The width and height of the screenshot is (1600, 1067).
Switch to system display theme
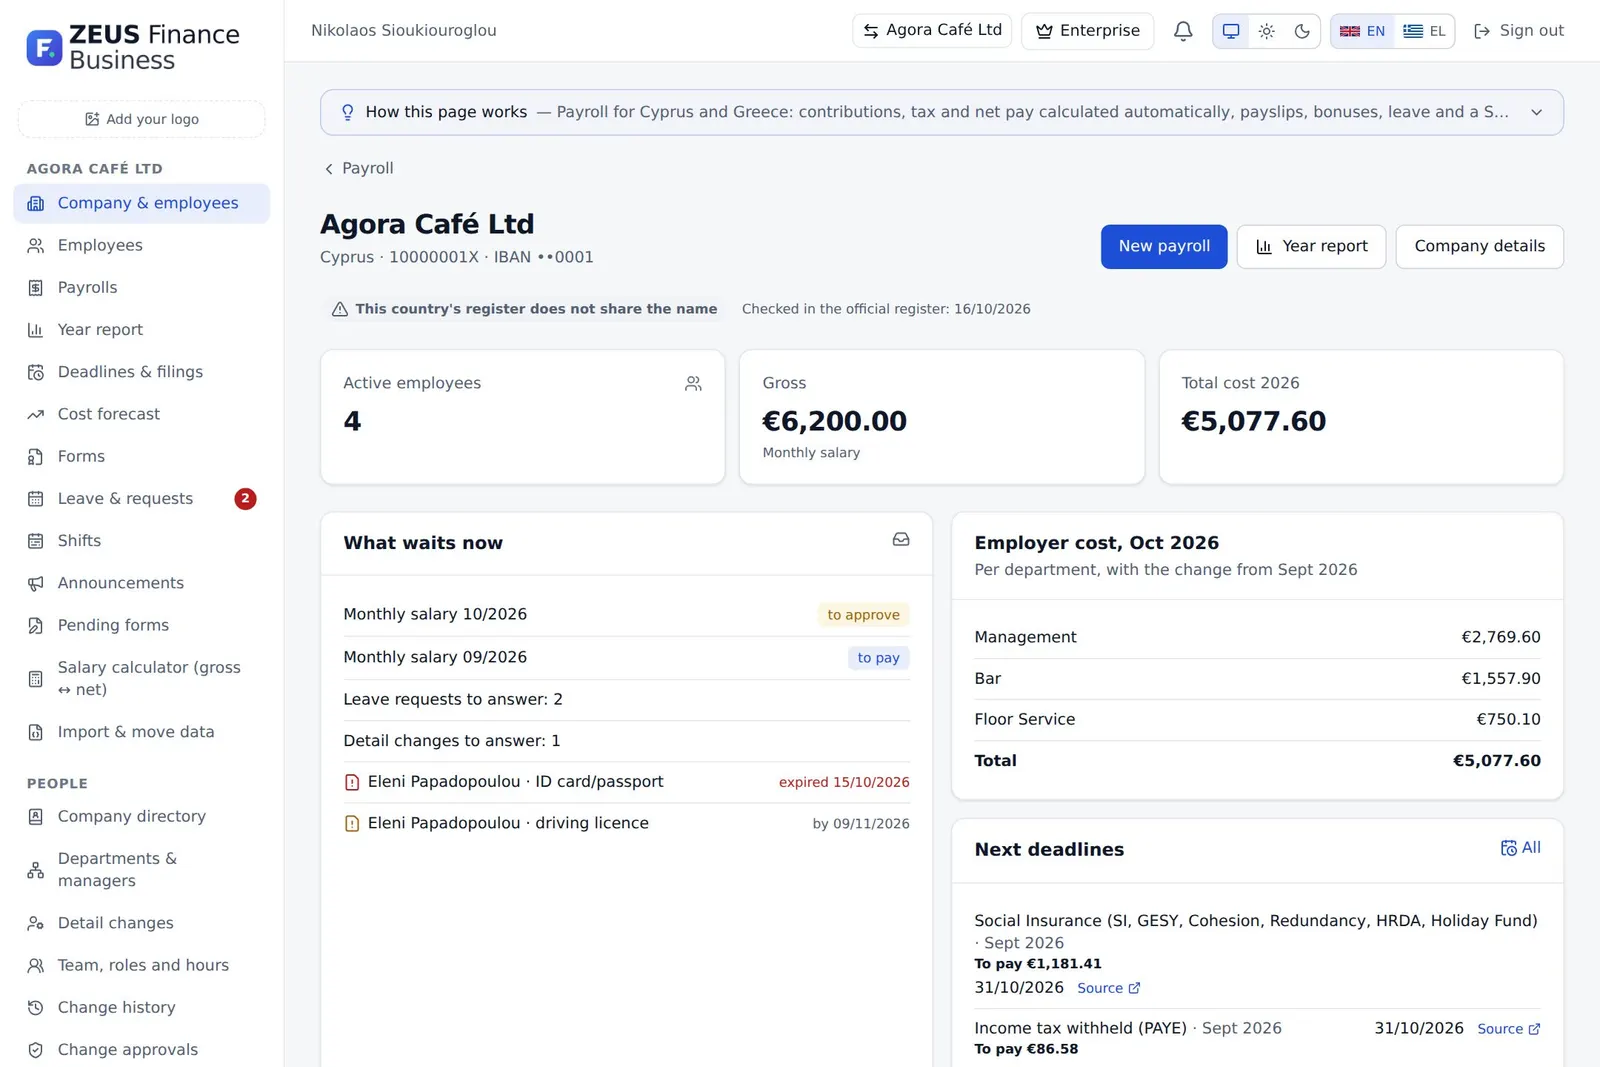(x=1231, y=31)
